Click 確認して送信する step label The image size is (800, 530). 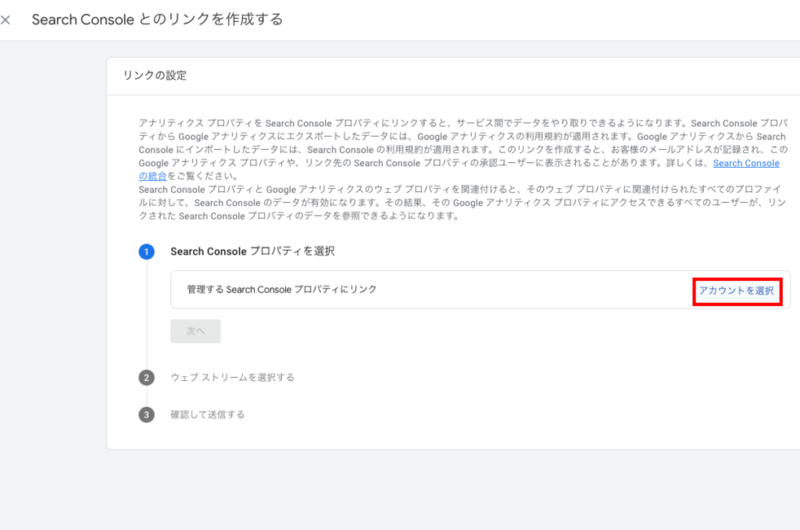point(208,414)
